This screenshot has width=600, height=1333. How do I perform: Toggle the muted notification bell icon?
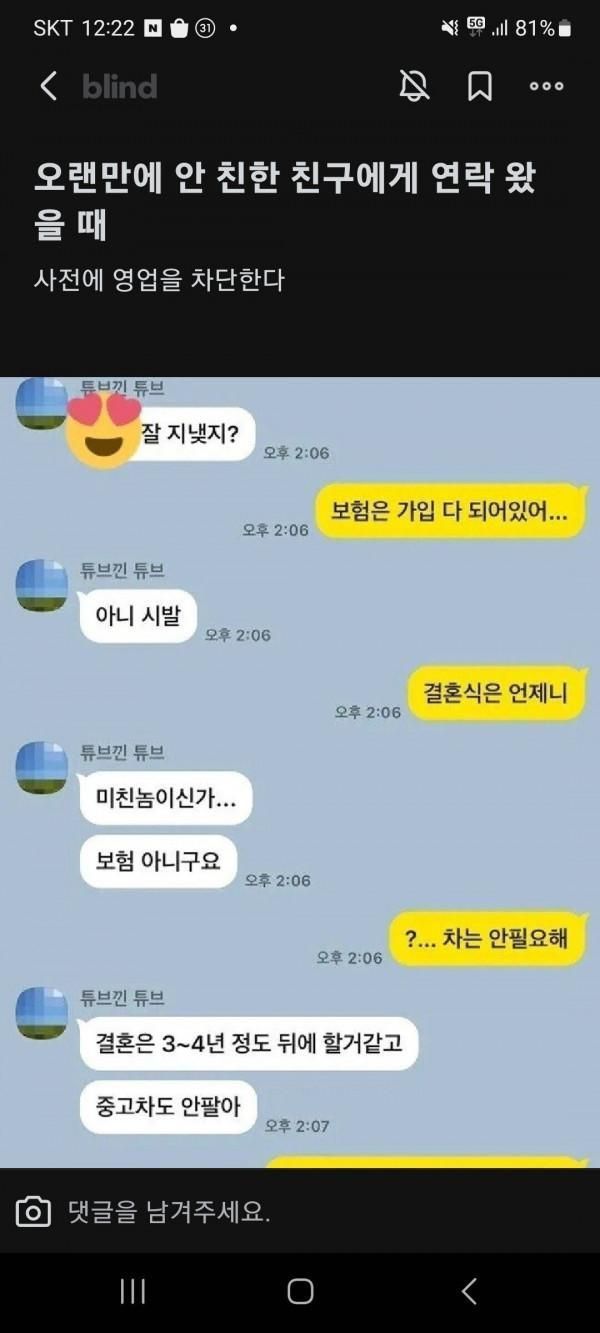pyautogui.click(x=414, y=86)
